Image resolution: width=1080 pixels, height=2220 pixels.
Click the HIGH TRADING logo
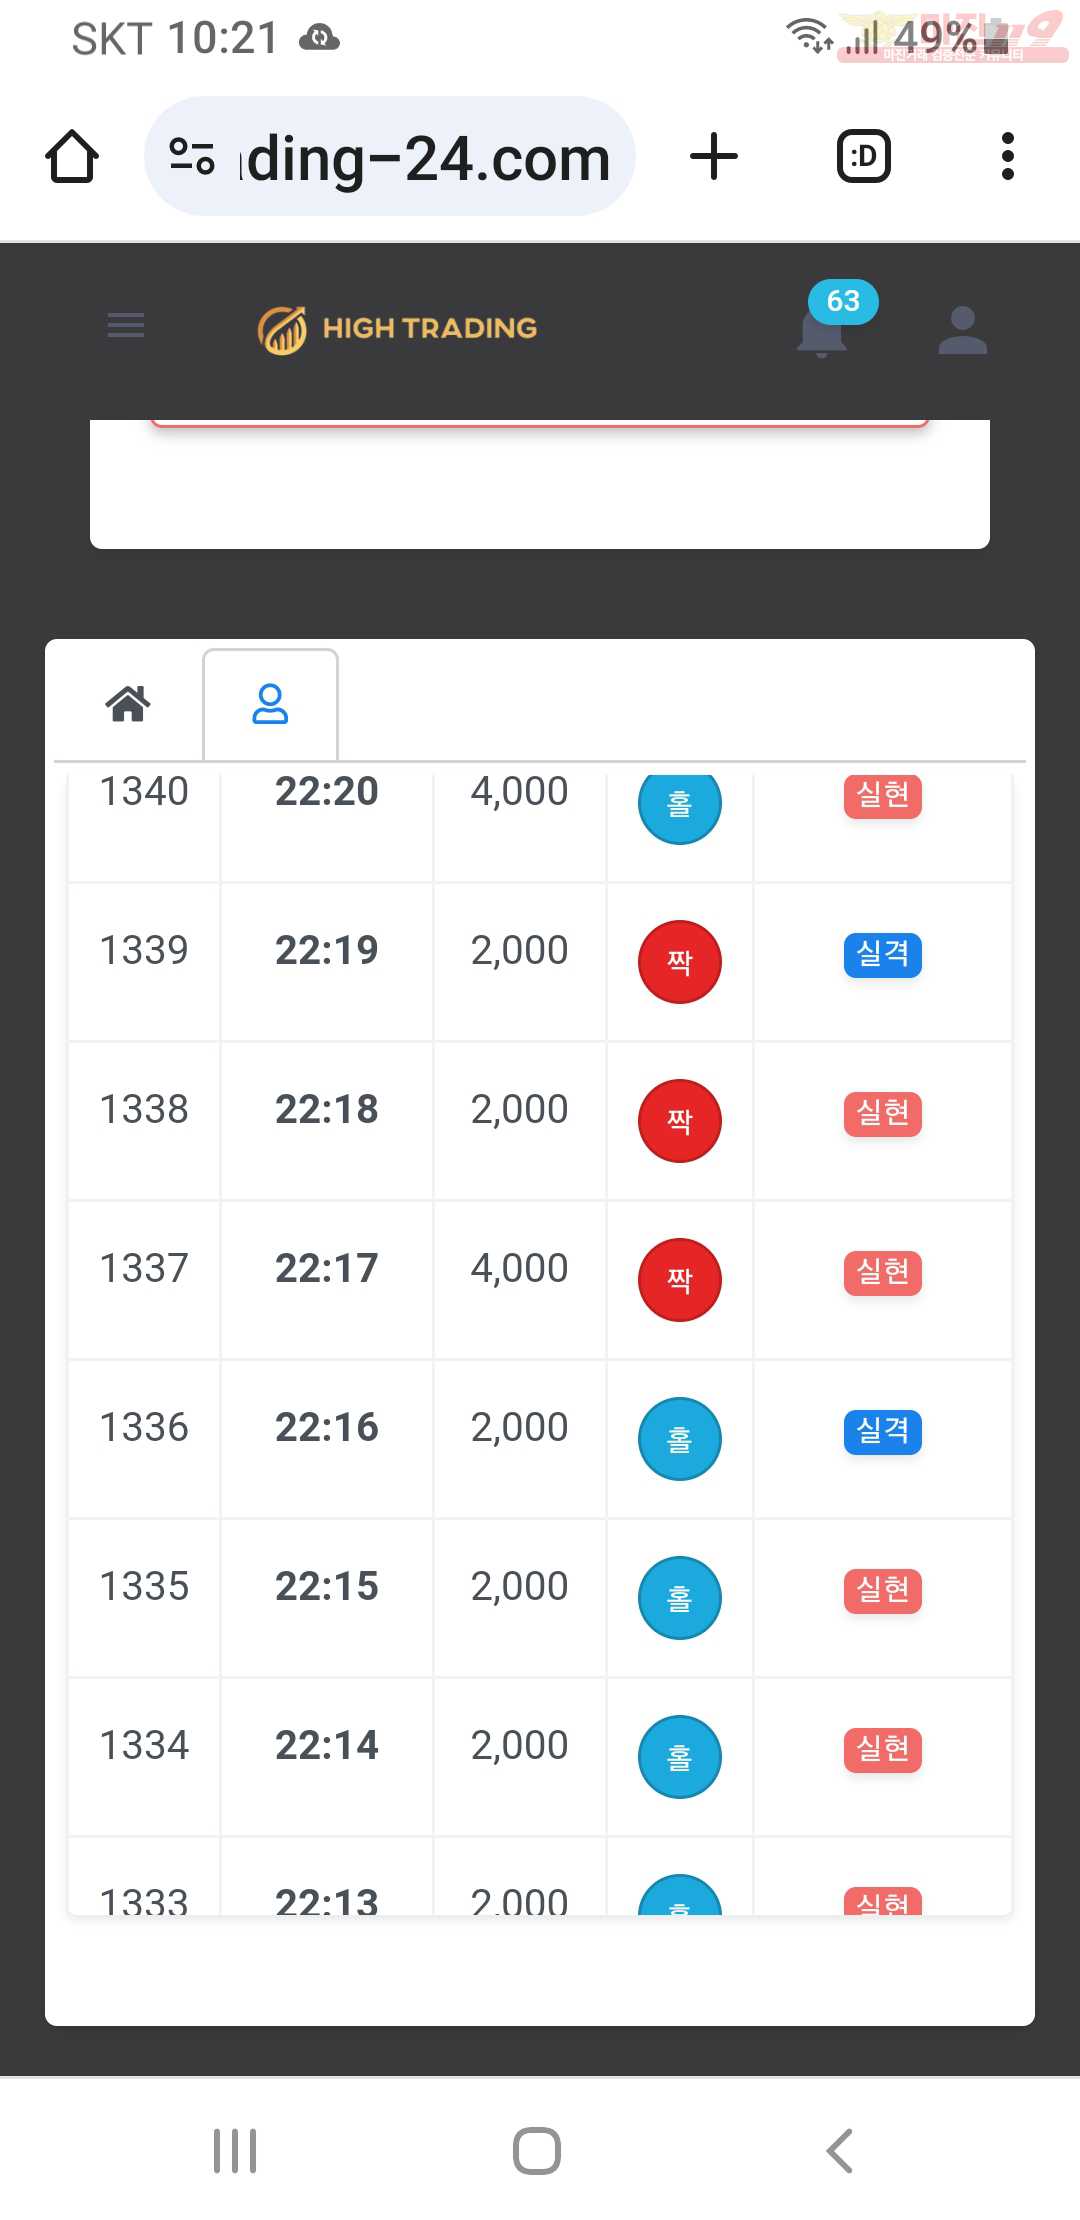coord(397,329)
